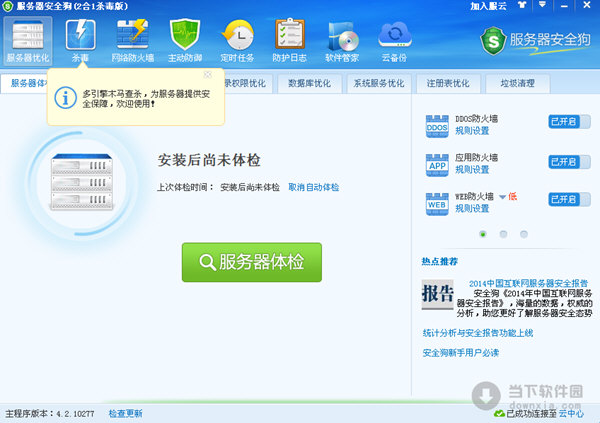The width and height of the screenshot is (600, 423).
Task: Open 安全狗新手用户必读 link
Action: (x=461, y=353)
